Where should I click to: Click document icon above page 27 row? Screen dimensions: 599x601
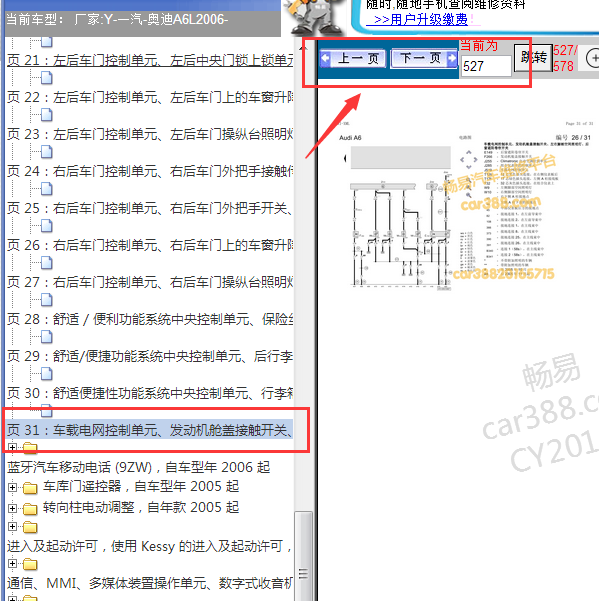coord(46,263)
